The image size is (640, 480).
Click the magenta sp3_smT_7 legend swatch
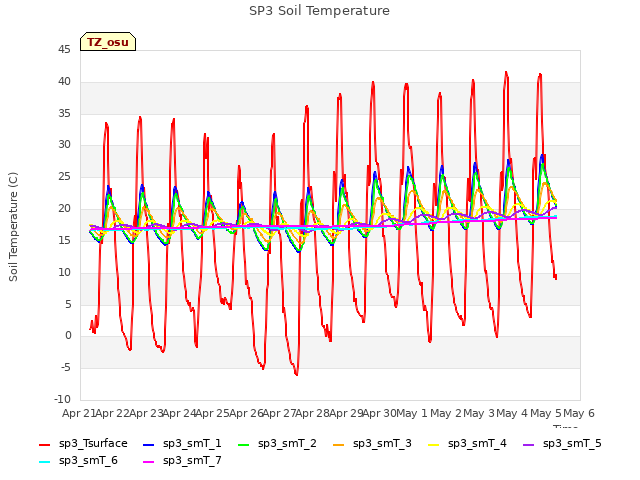pos(149,462)
